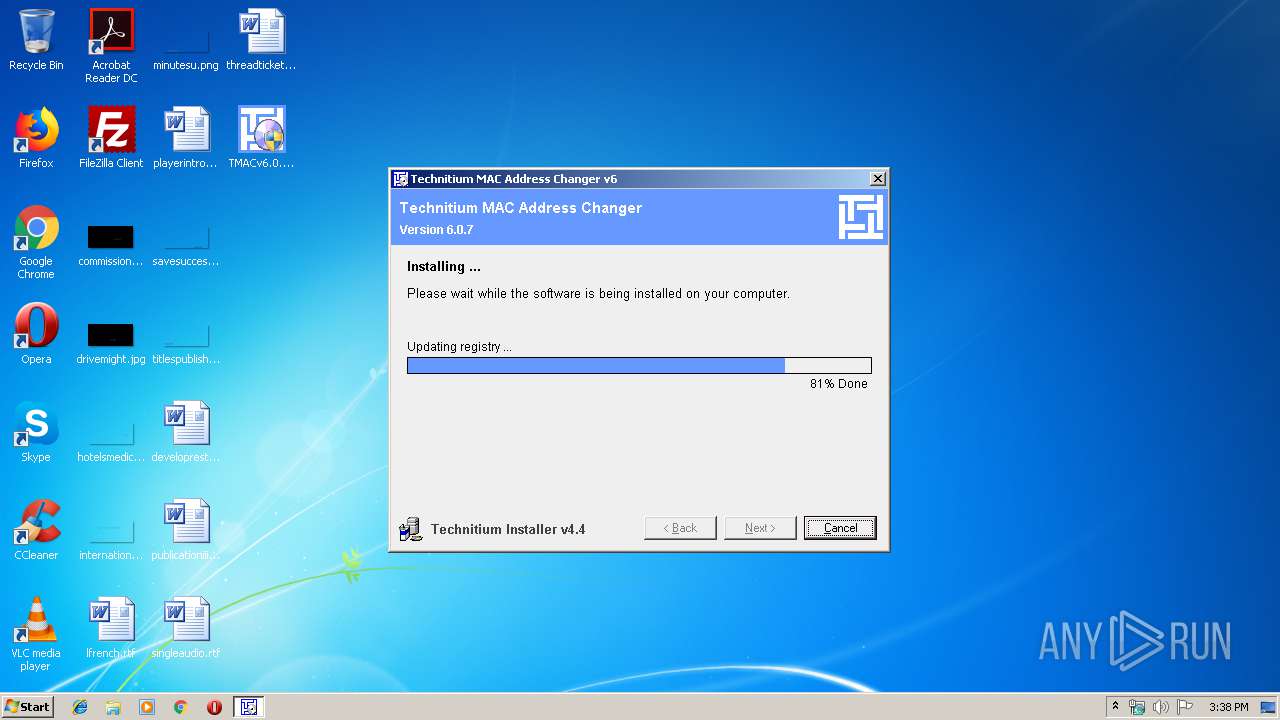Select the drivemight.jpg file icon
Image resolution: width=1280 pixels, height=720 pixels.
point(111,343)
